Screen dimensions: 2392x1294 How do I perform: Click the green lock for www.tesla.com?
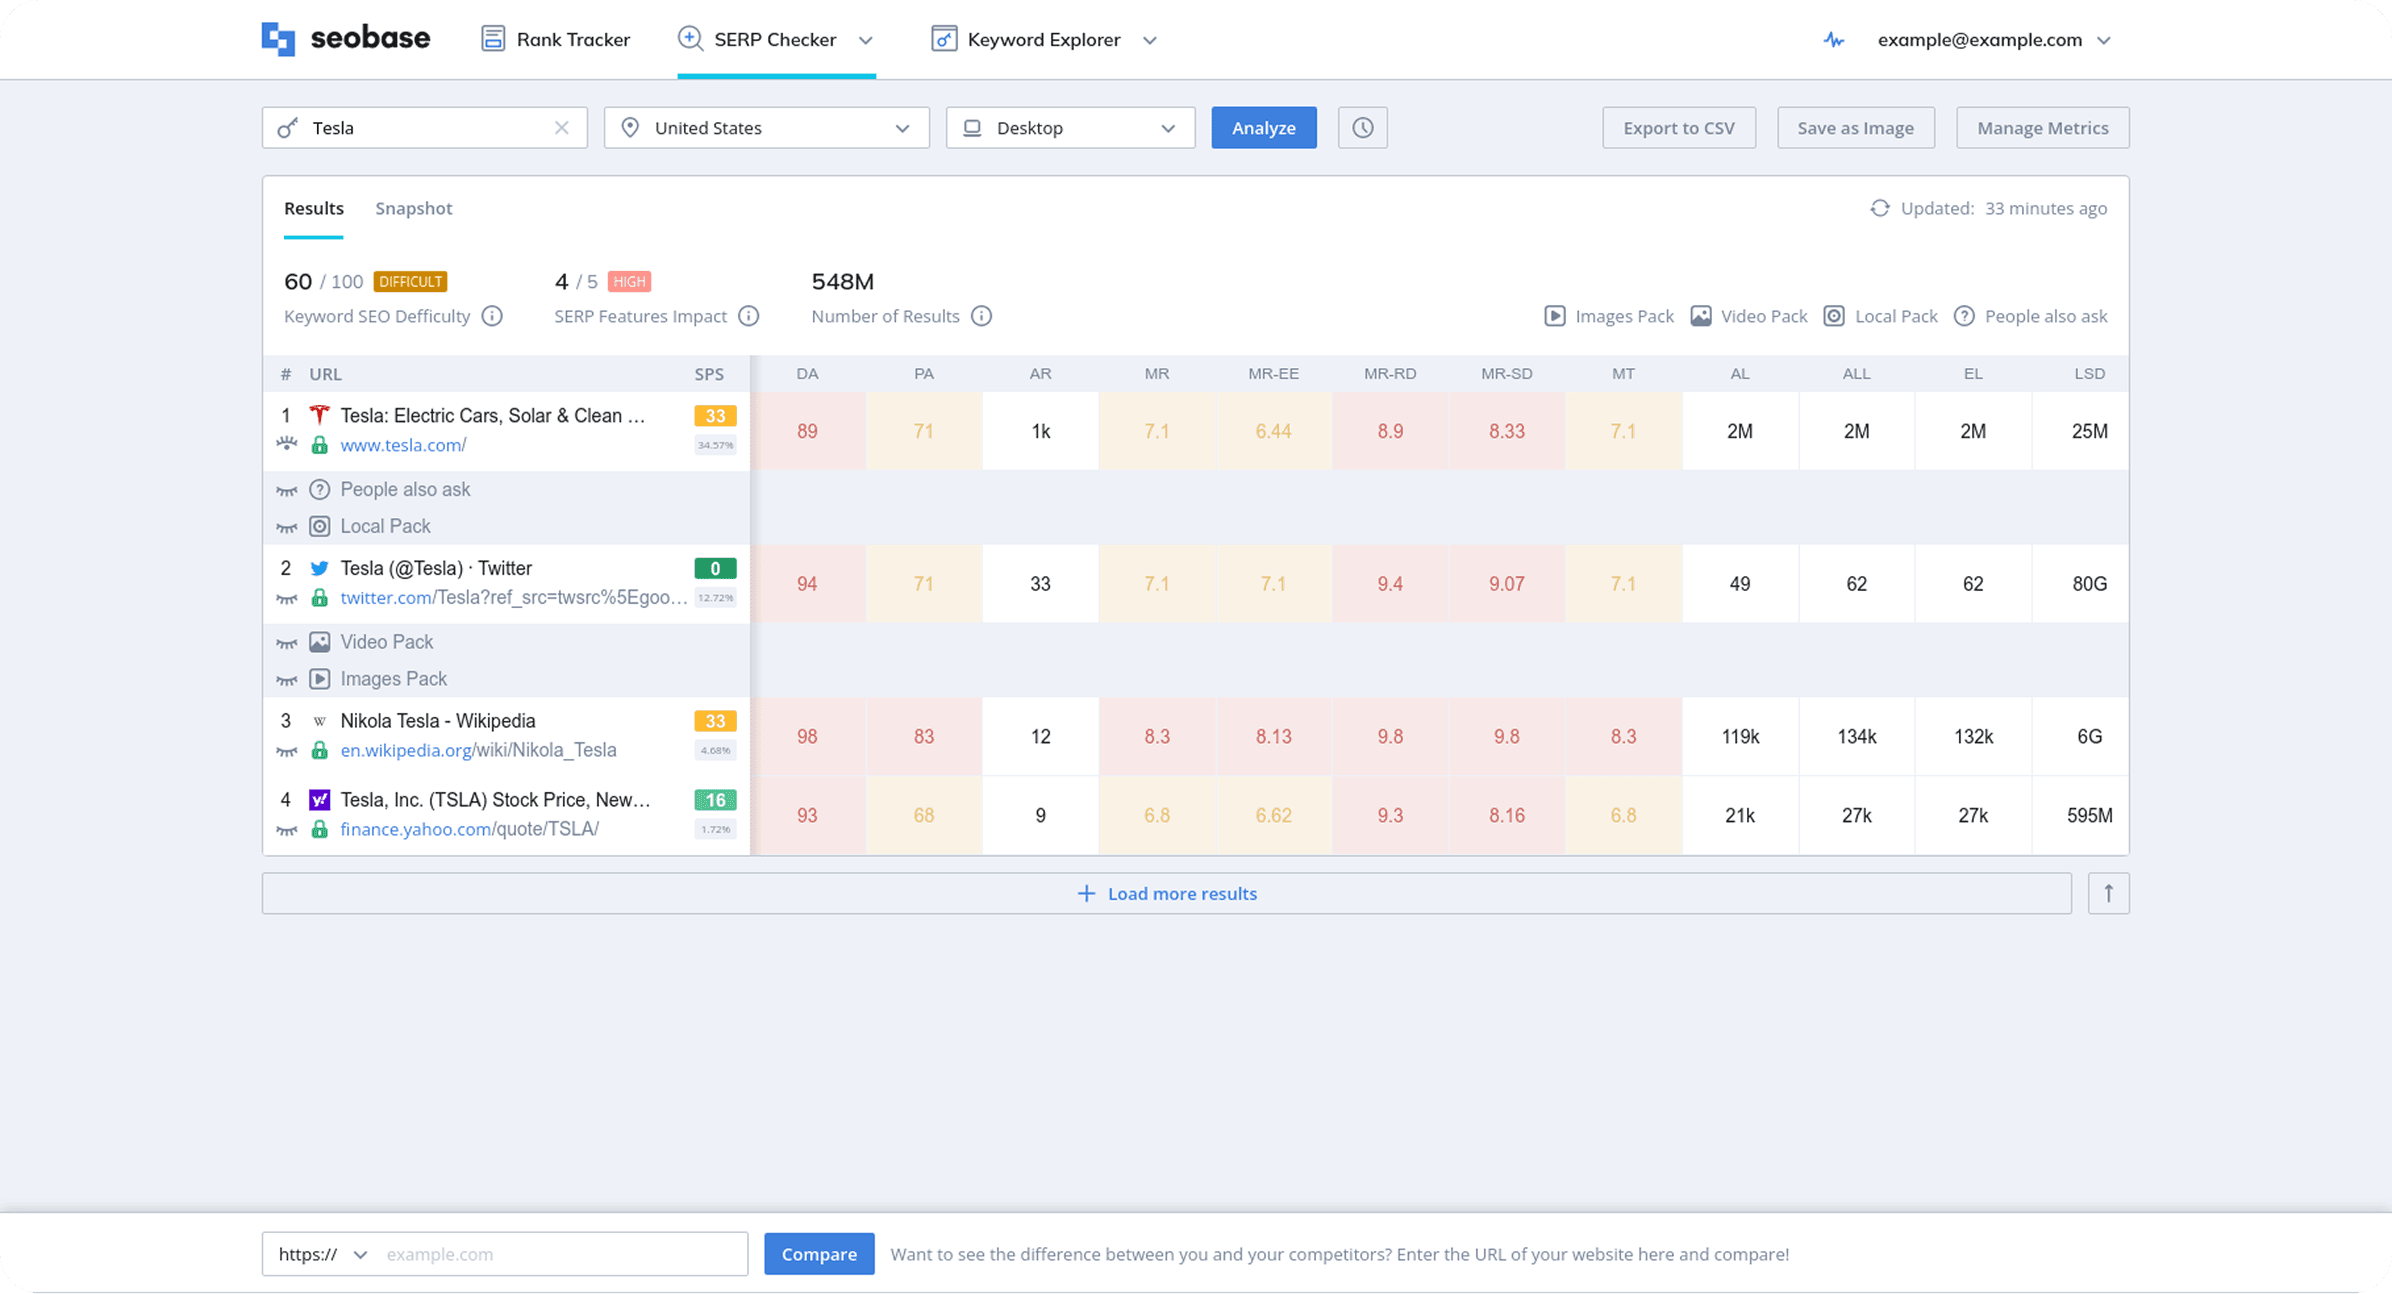[319, 445]
